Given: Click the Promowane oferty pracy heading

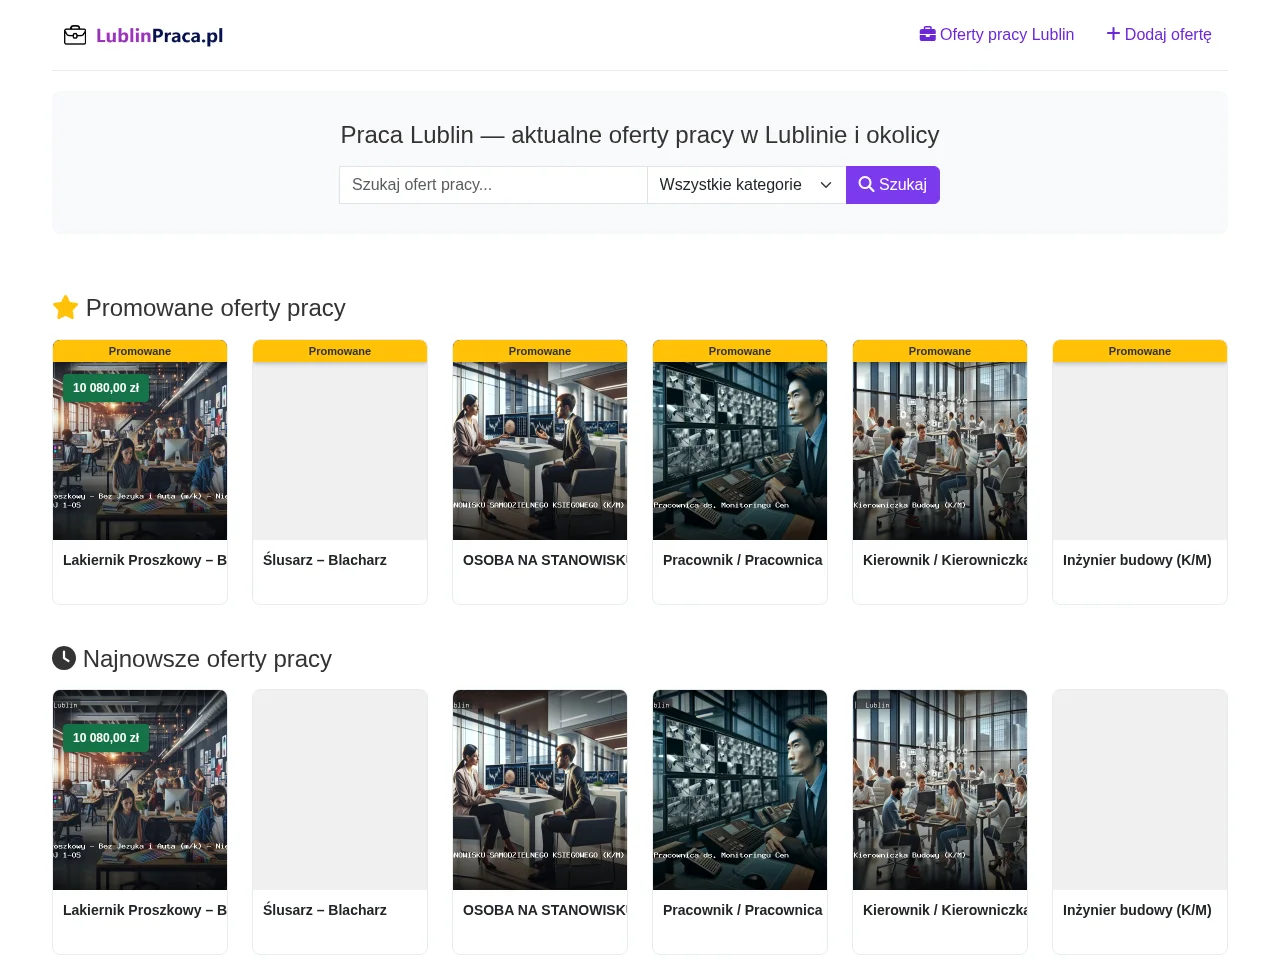Looking at the screenshot, I should point(199,308).
